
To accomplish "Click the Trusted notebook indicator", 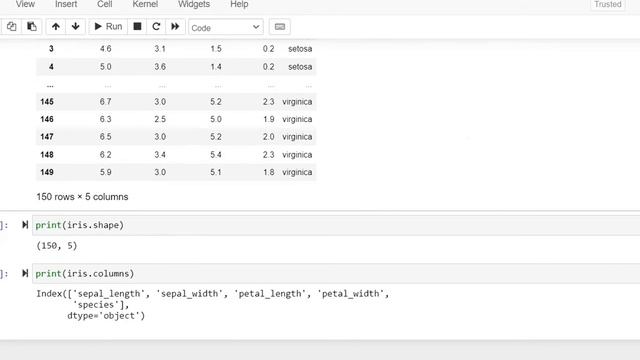I will tap(608, 4).
